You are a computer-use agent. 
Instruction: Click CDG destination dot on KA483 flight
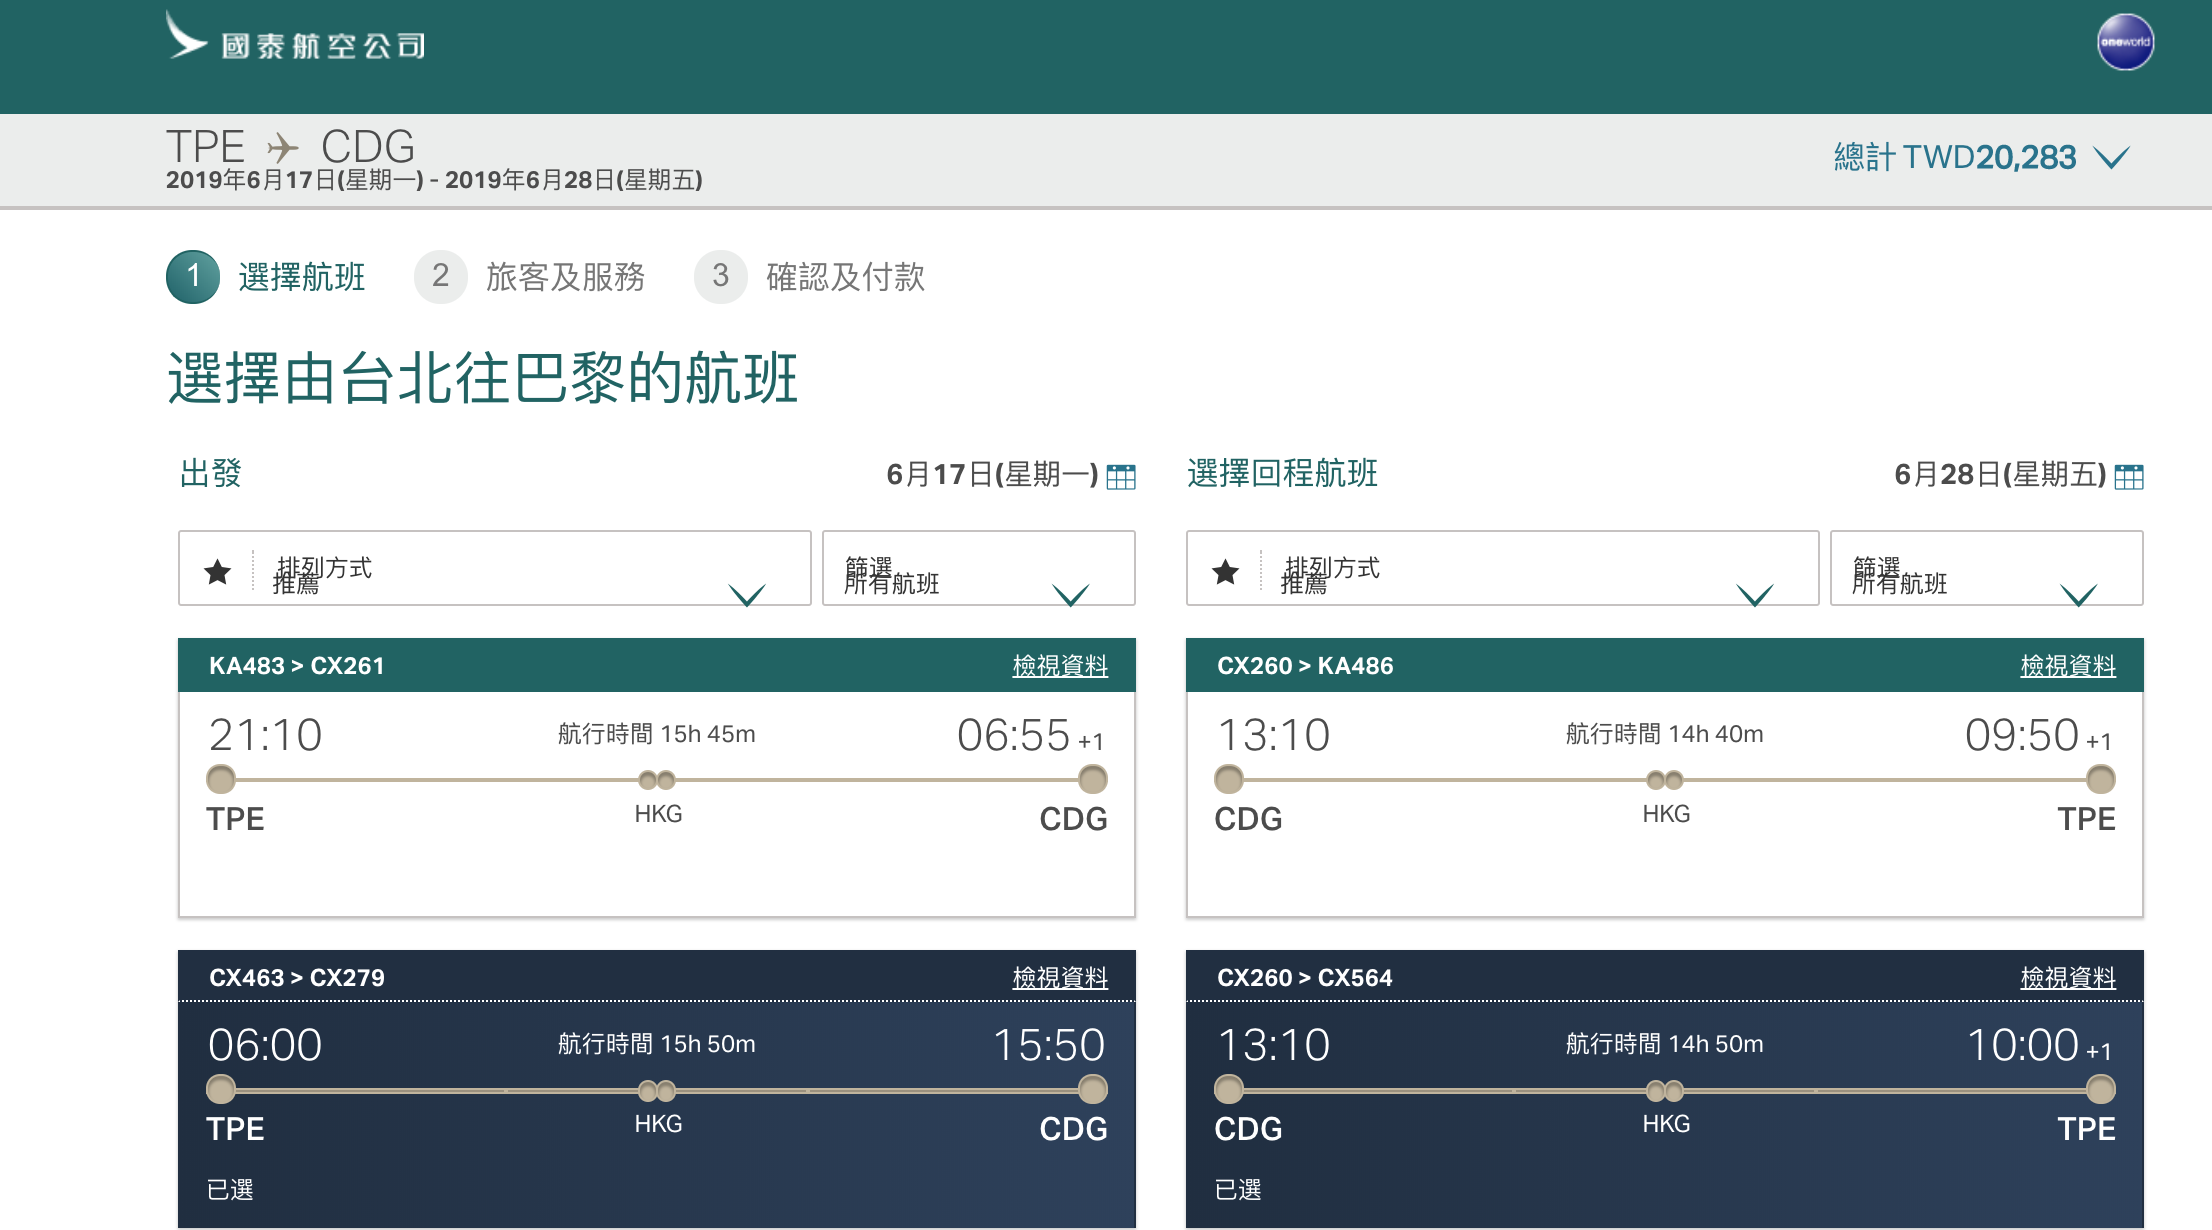point(1093,779)
